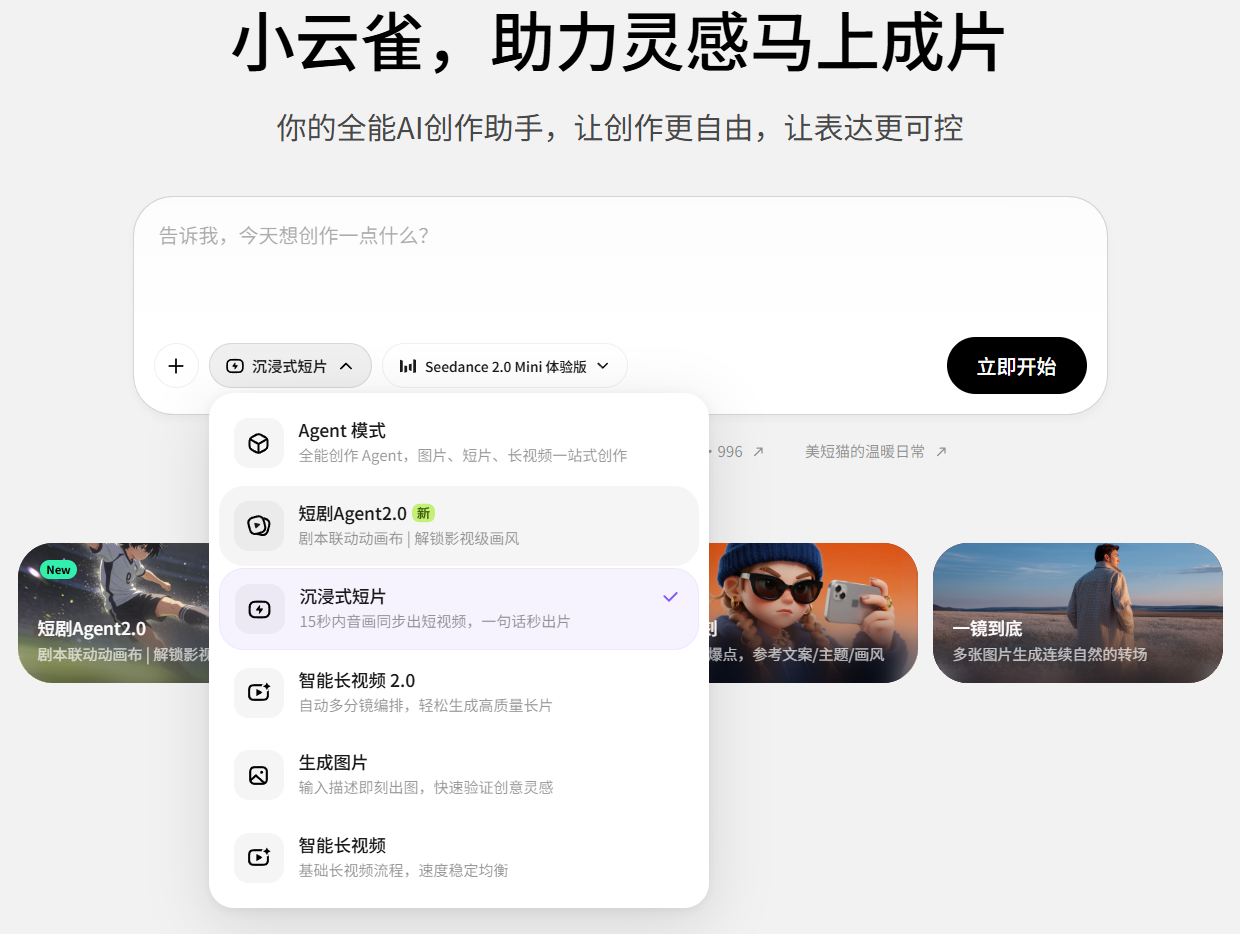This screenshot has height=934, width=1240.
Task: Click the 一镜到底 card title text
Action: (x=987, y=629)
